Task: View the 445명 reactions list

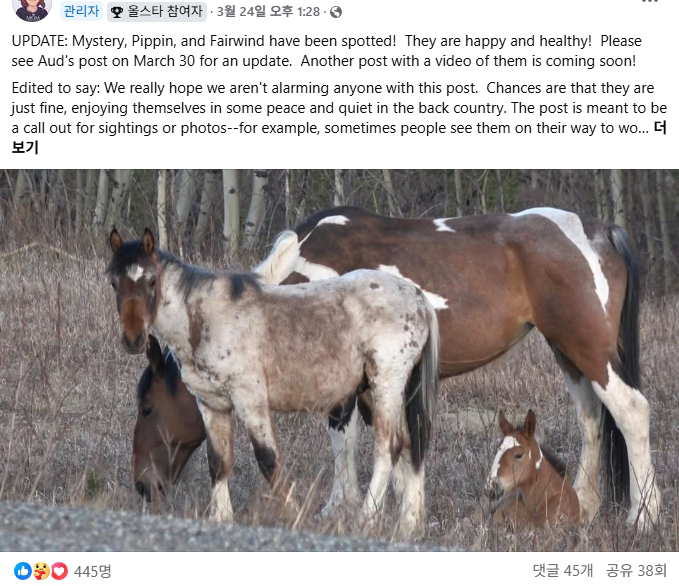Action: coord(93,571)
